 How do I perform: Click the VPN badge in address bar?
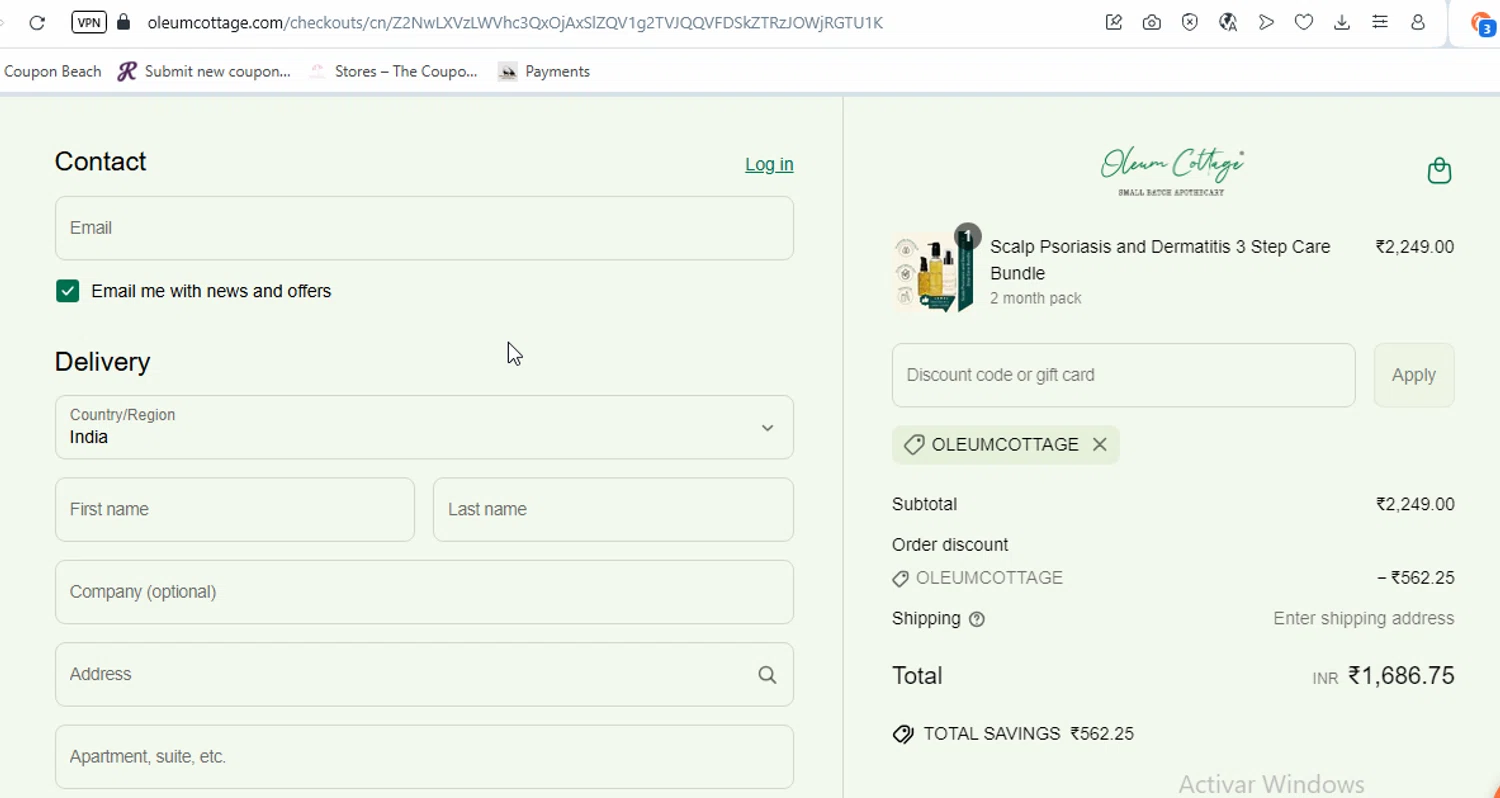click(x=89, y=22)
